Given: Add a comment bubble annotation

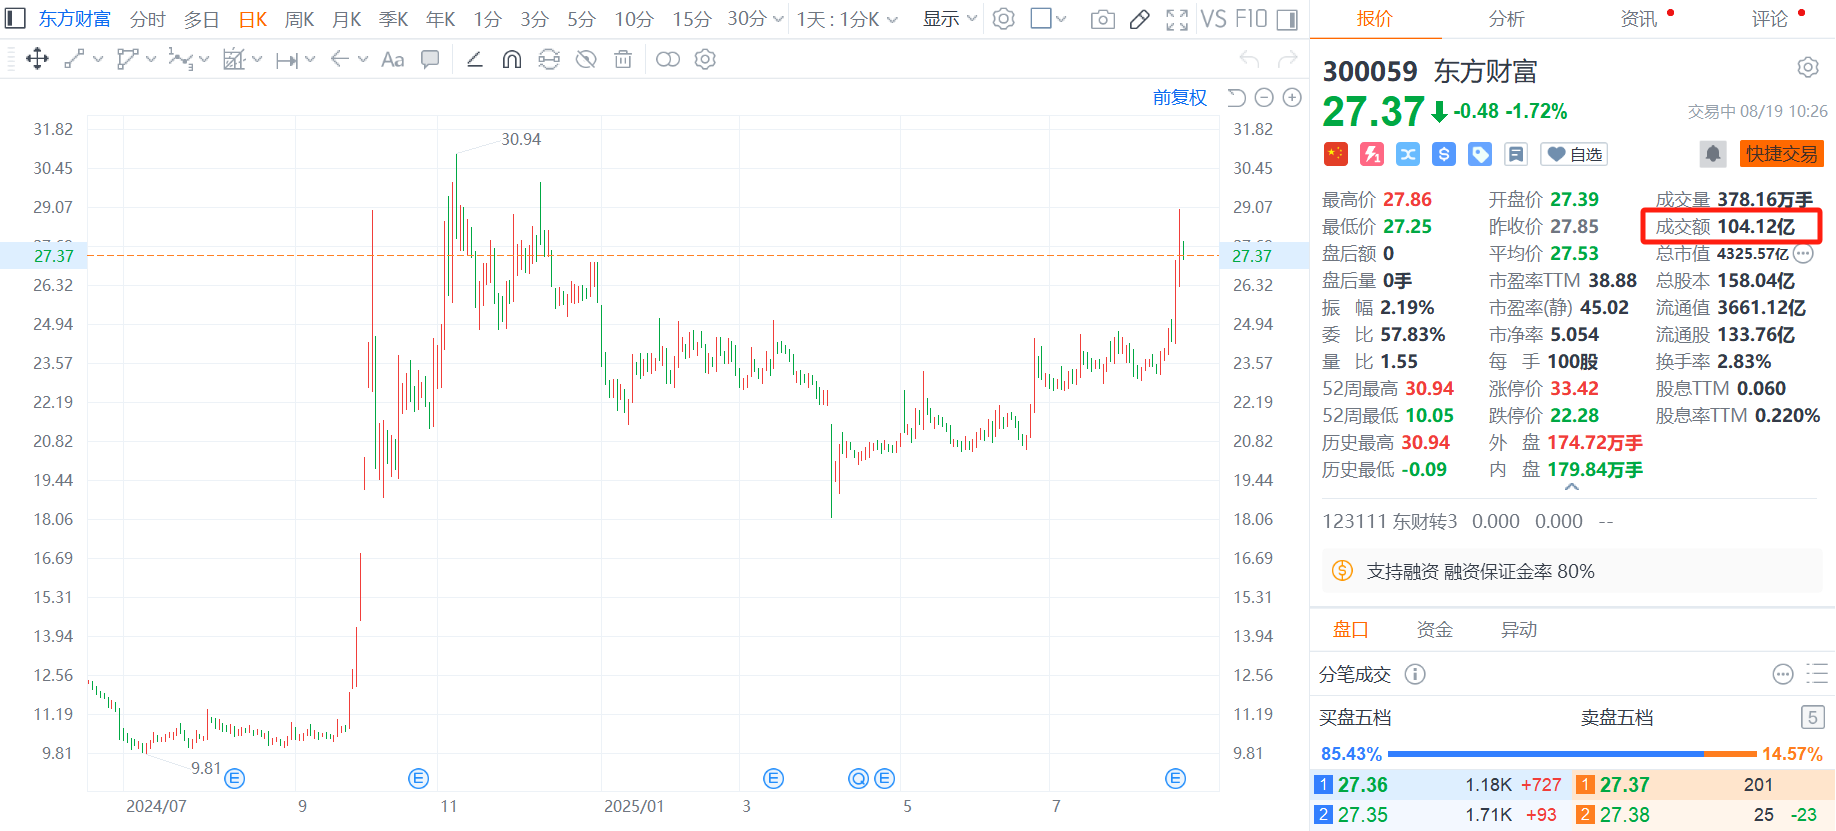Looking at the screenshot, I should click(x=430, y=59).
